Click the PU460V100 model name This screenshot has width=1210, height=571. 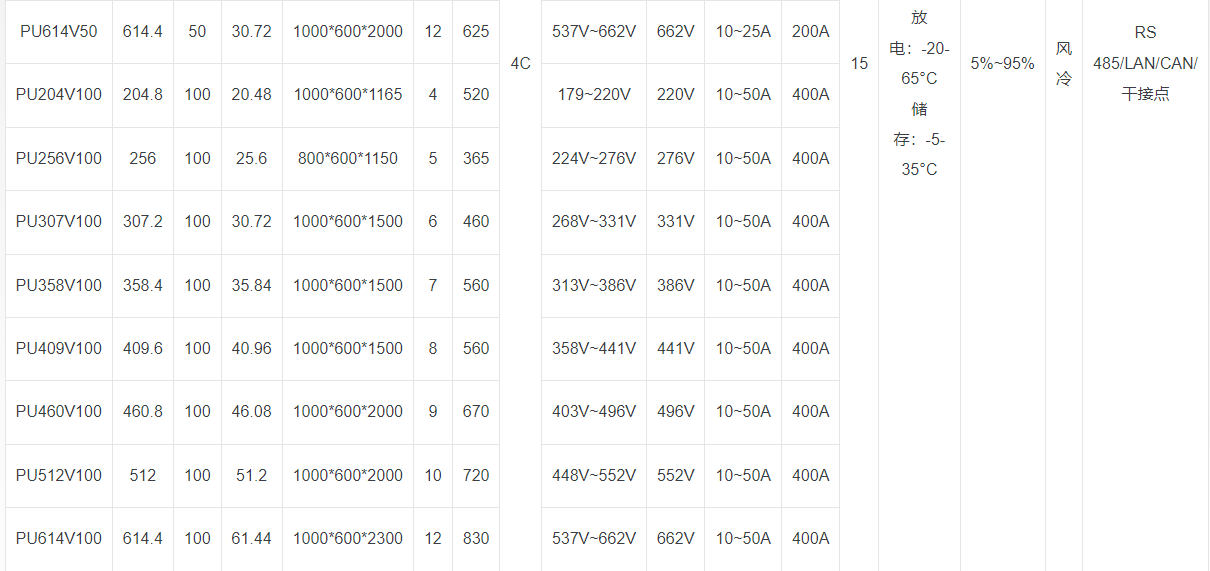tap(59, 411)
